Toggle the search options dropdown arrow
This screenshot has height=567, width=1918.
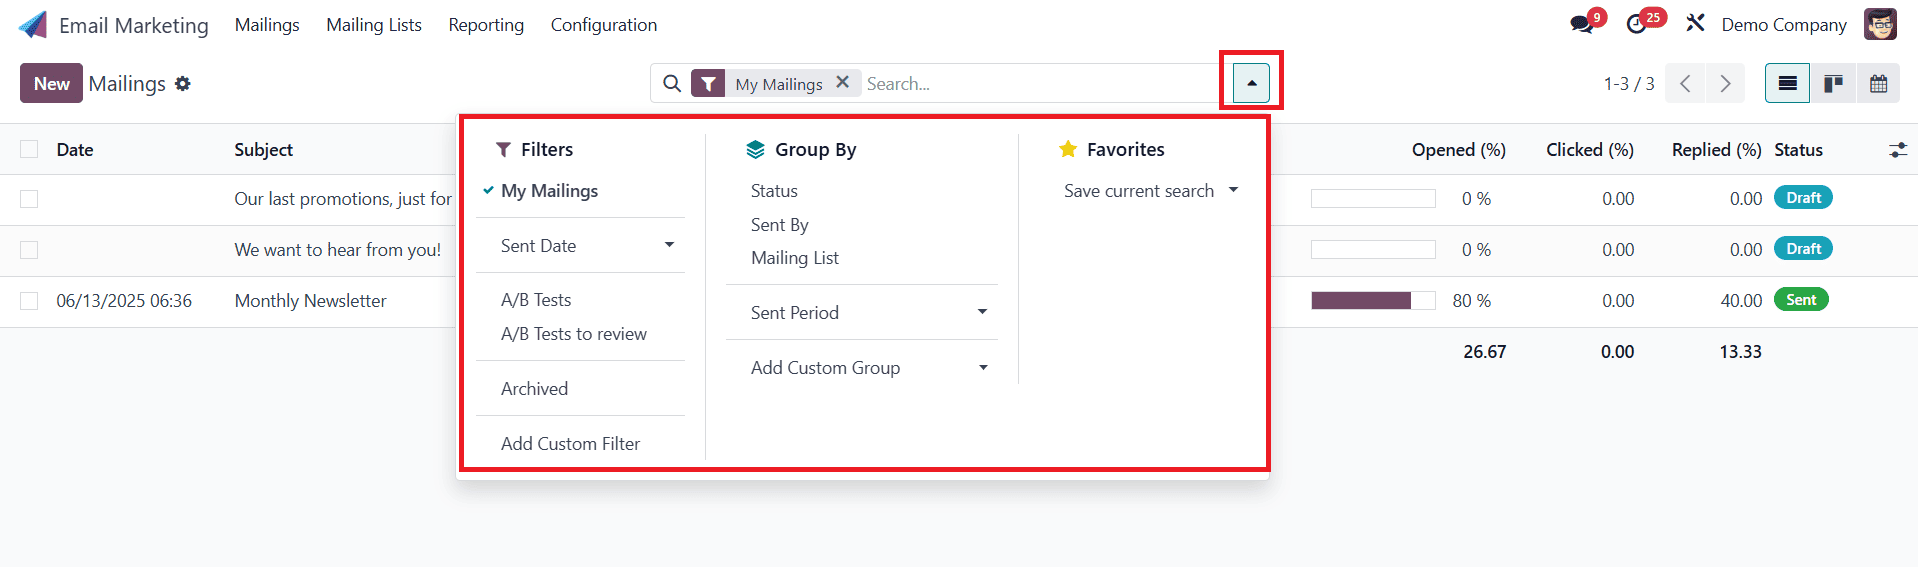click(1251, 83)
